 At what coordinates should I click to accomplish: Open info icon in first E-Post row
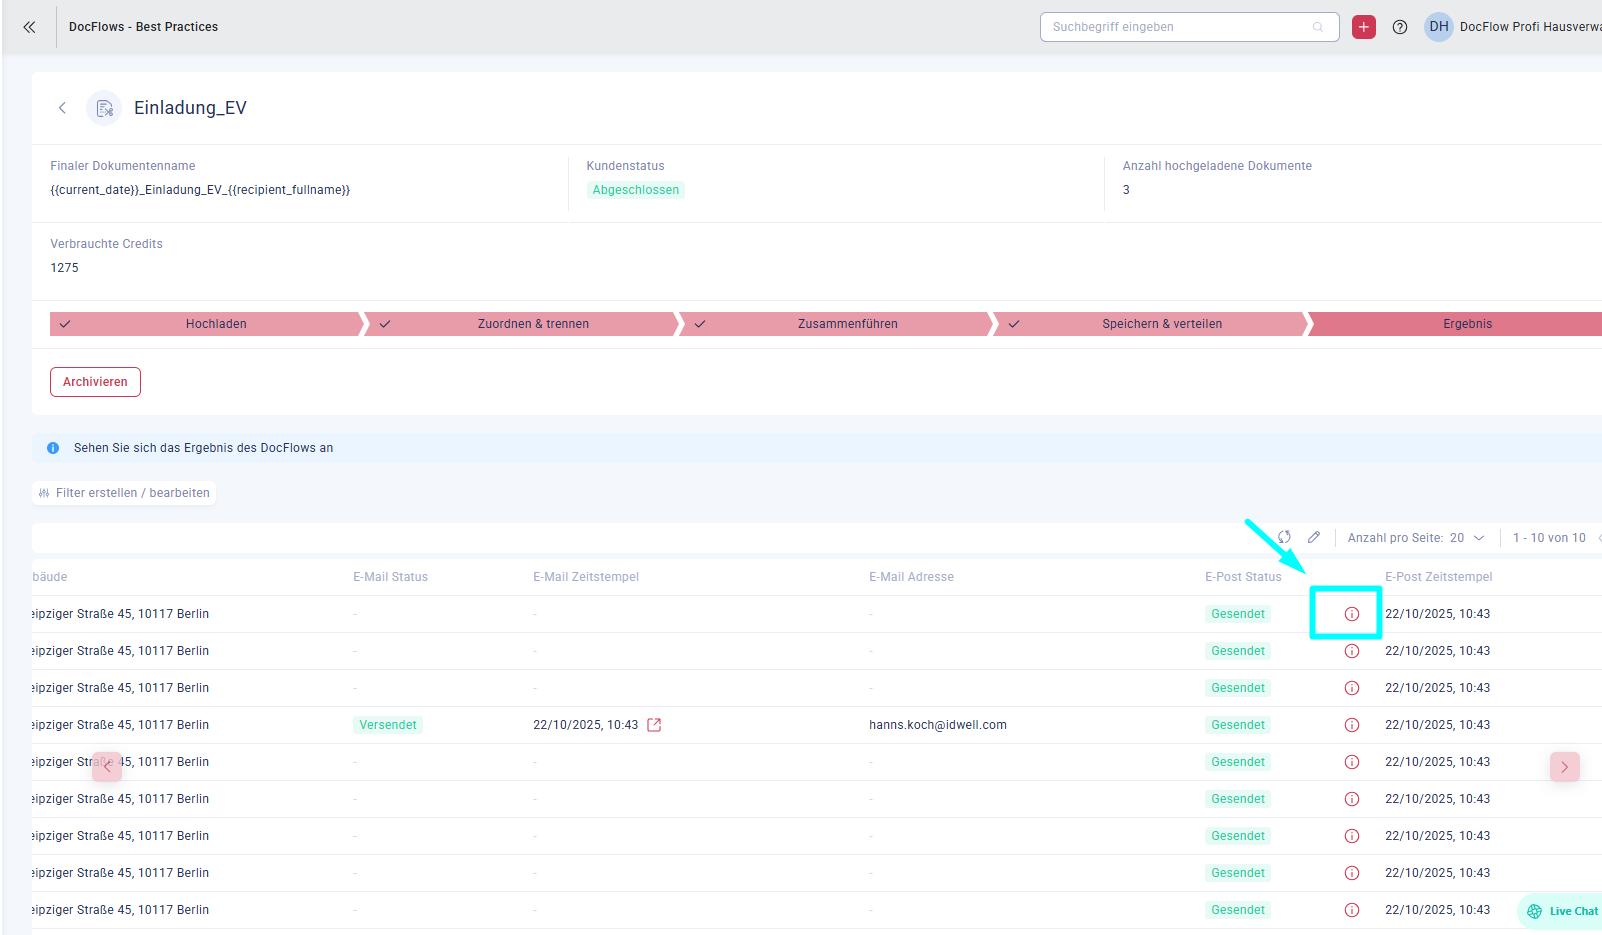point(1351,614)
